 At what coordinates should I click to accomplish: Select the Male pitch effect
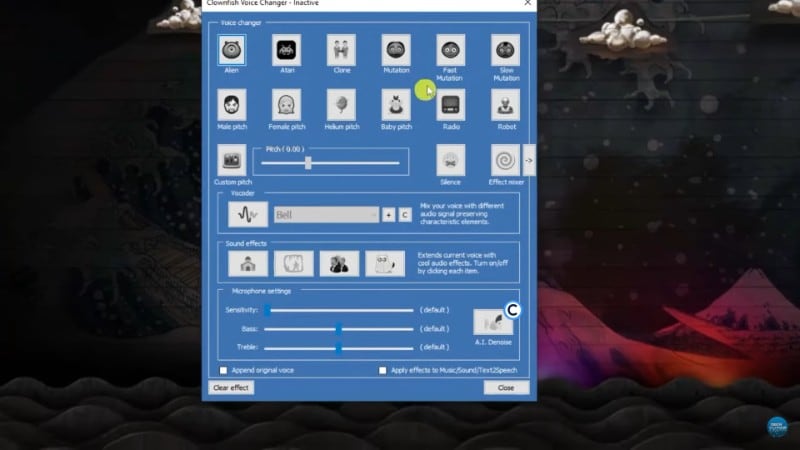point(232,105)
